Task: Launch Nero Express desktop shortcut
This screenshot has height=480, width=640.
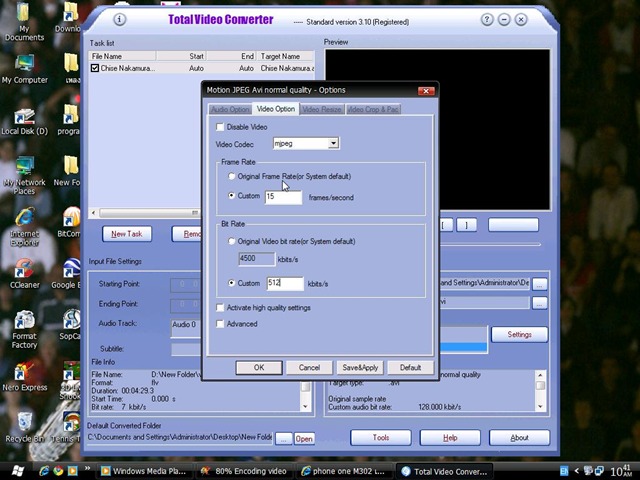Action: (x=24, y=377)
